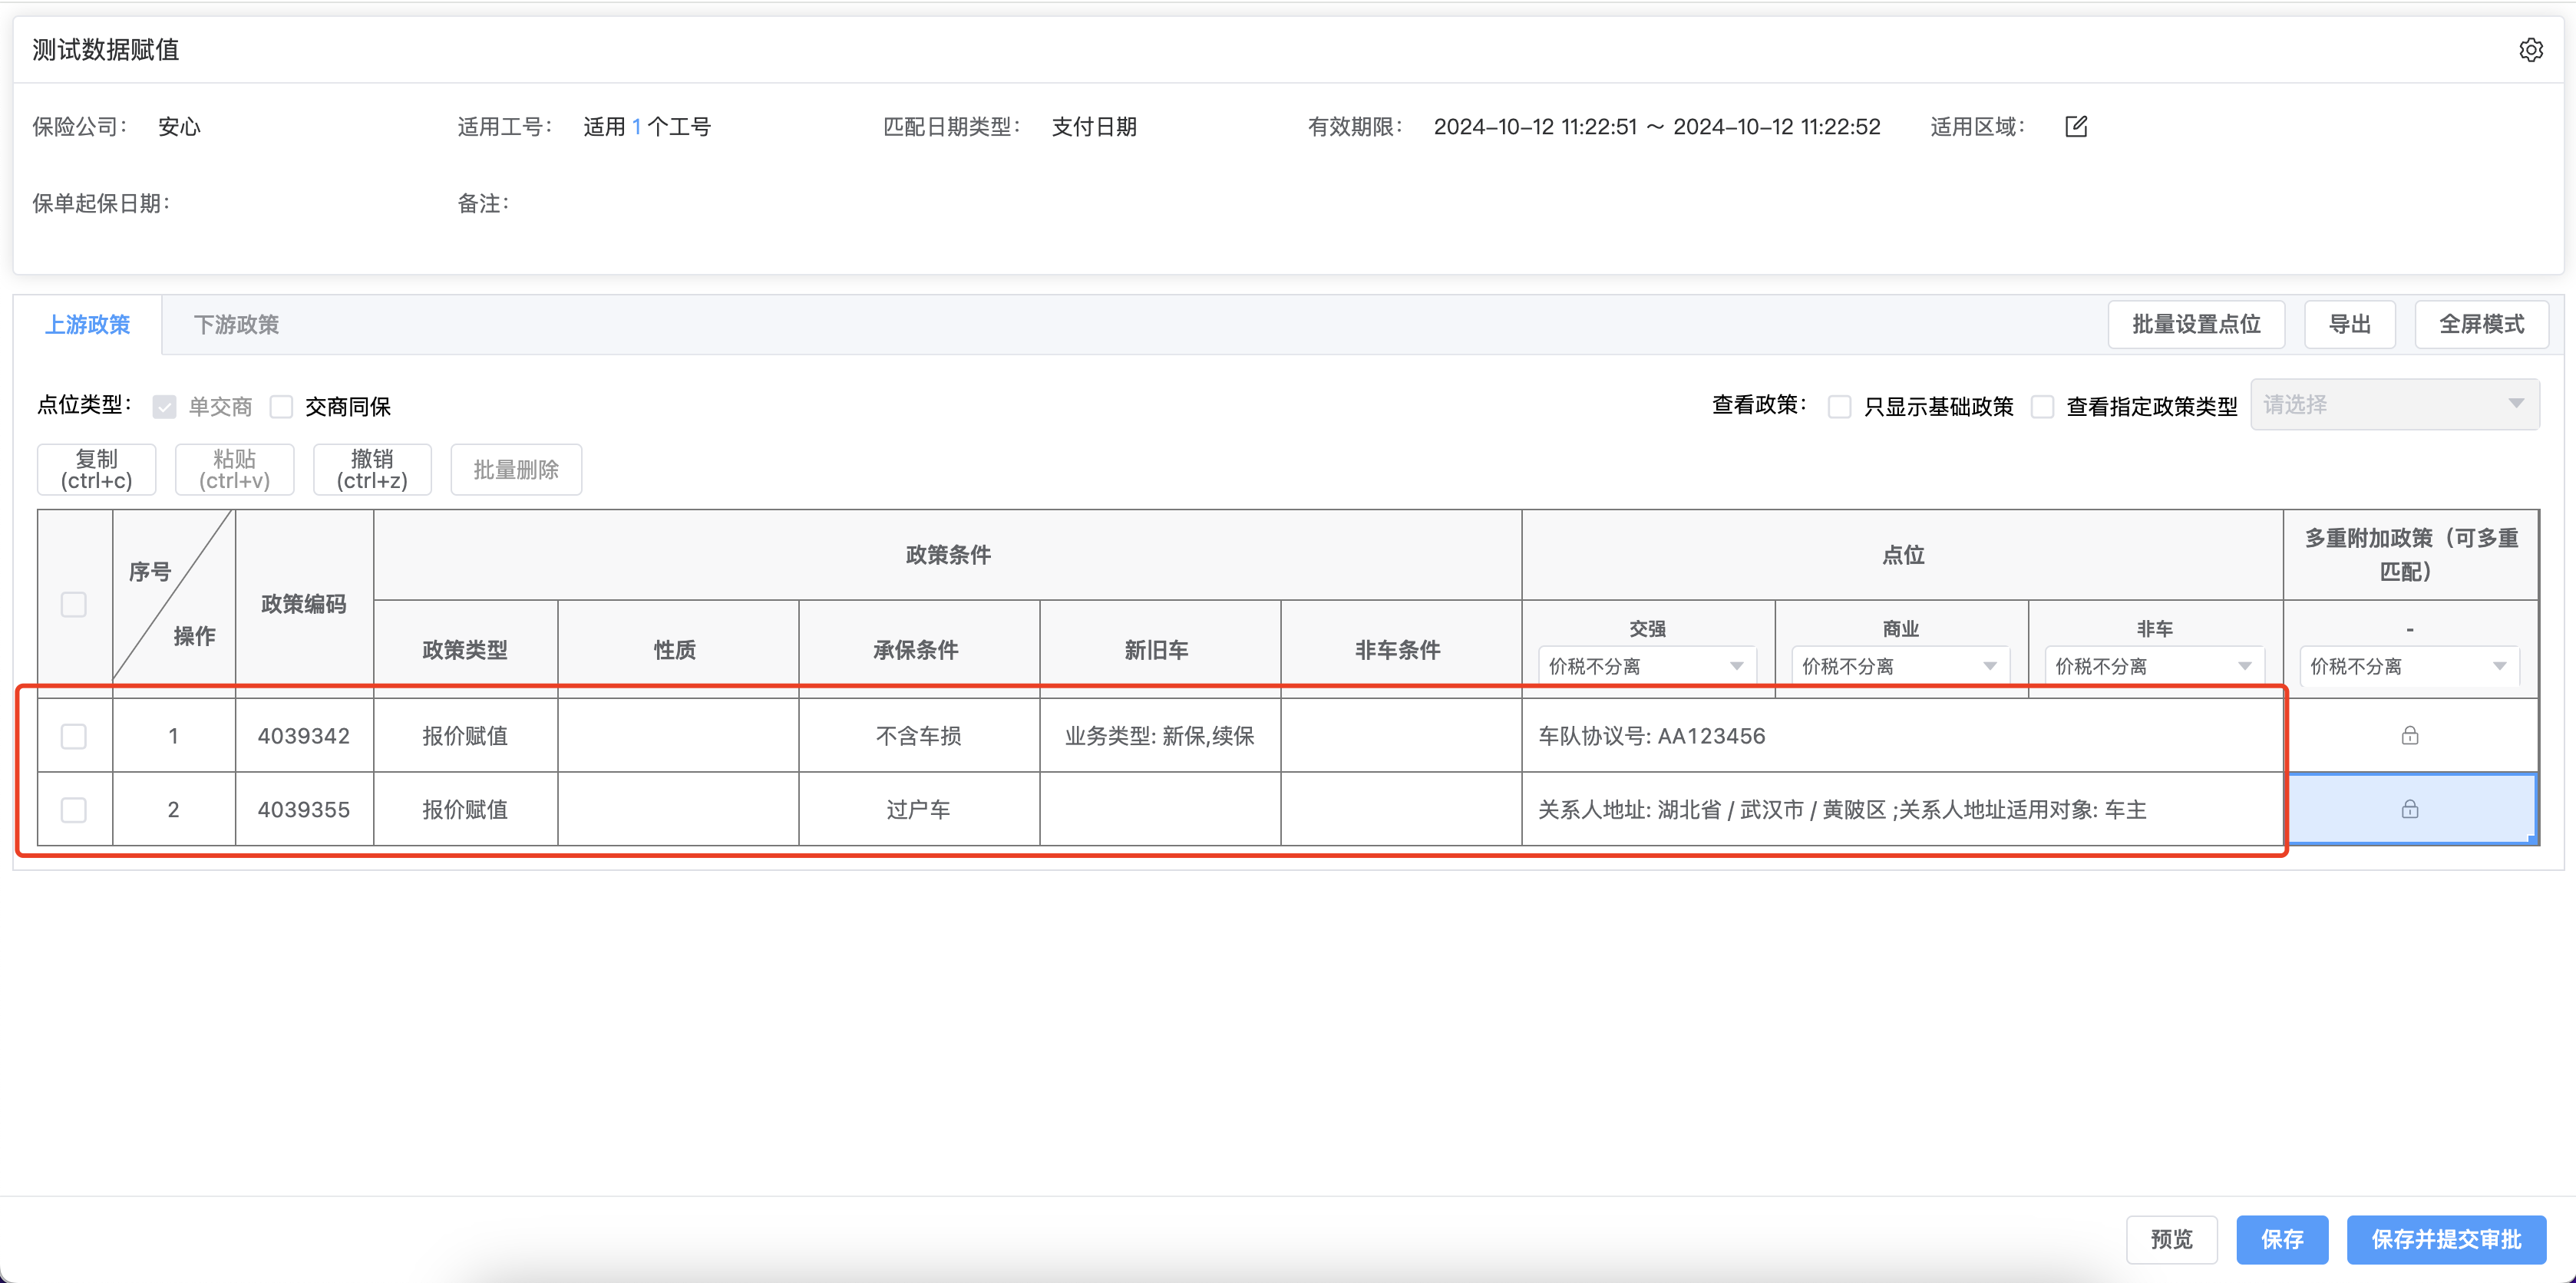Open 非车 价税不分离 dropdown

(x=2154, y=666)
